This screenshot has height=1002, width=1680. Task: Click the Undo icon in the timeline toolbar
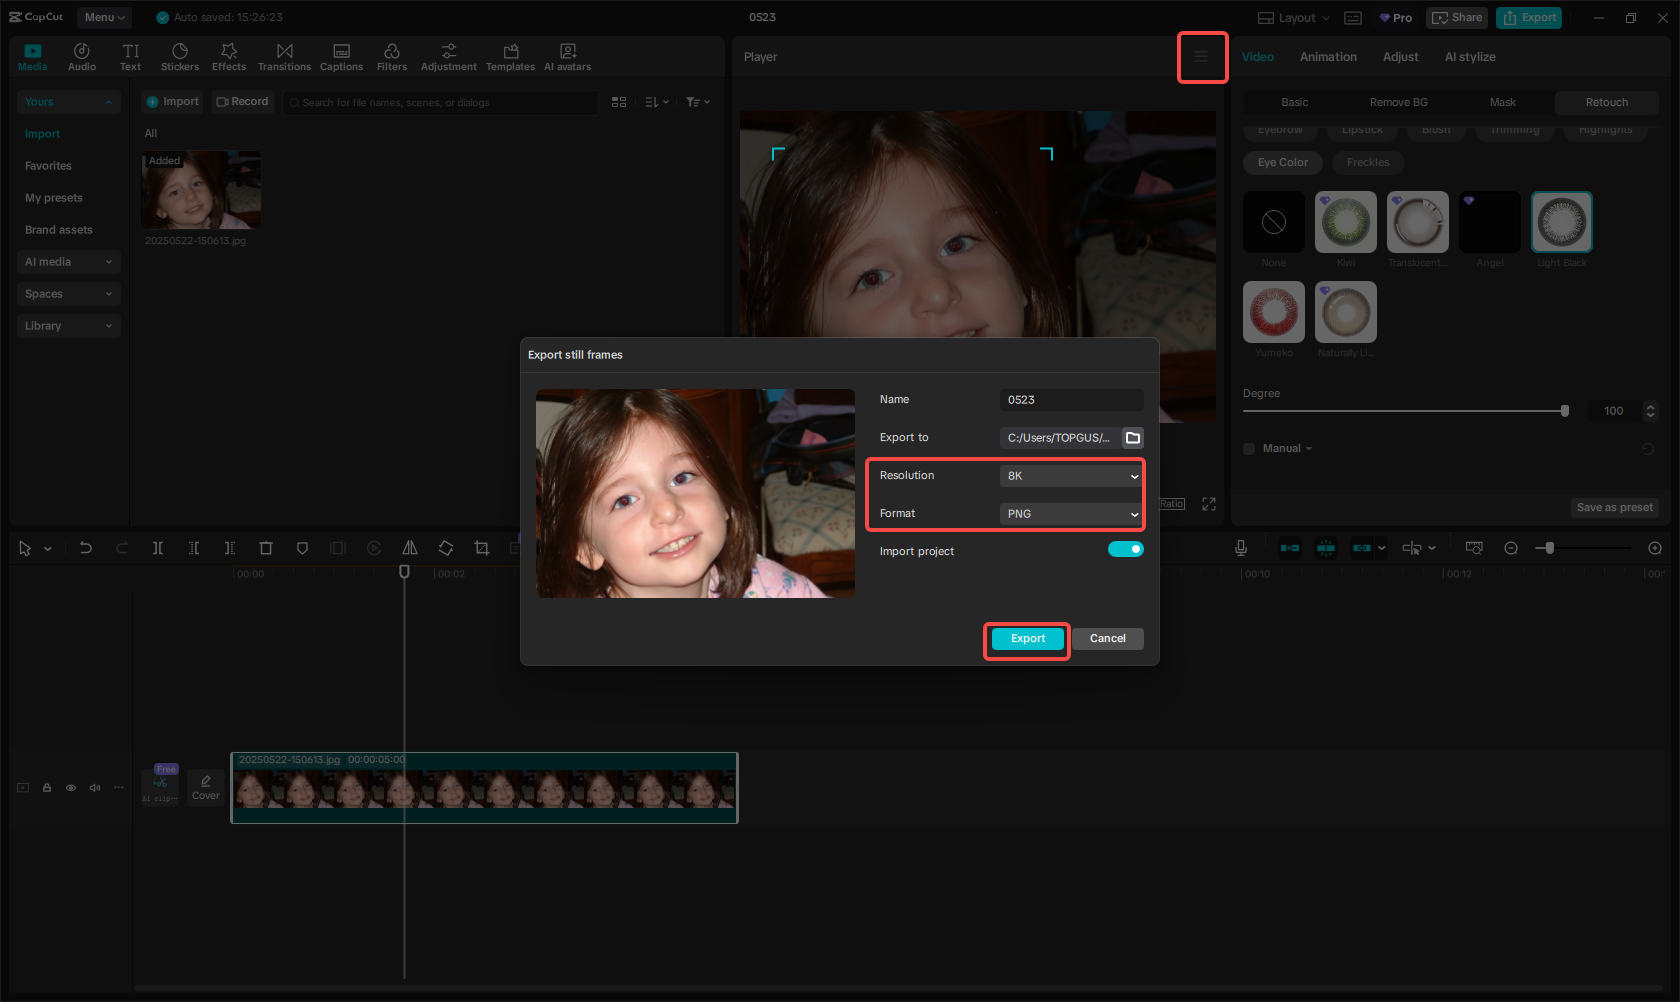(85, 548)
